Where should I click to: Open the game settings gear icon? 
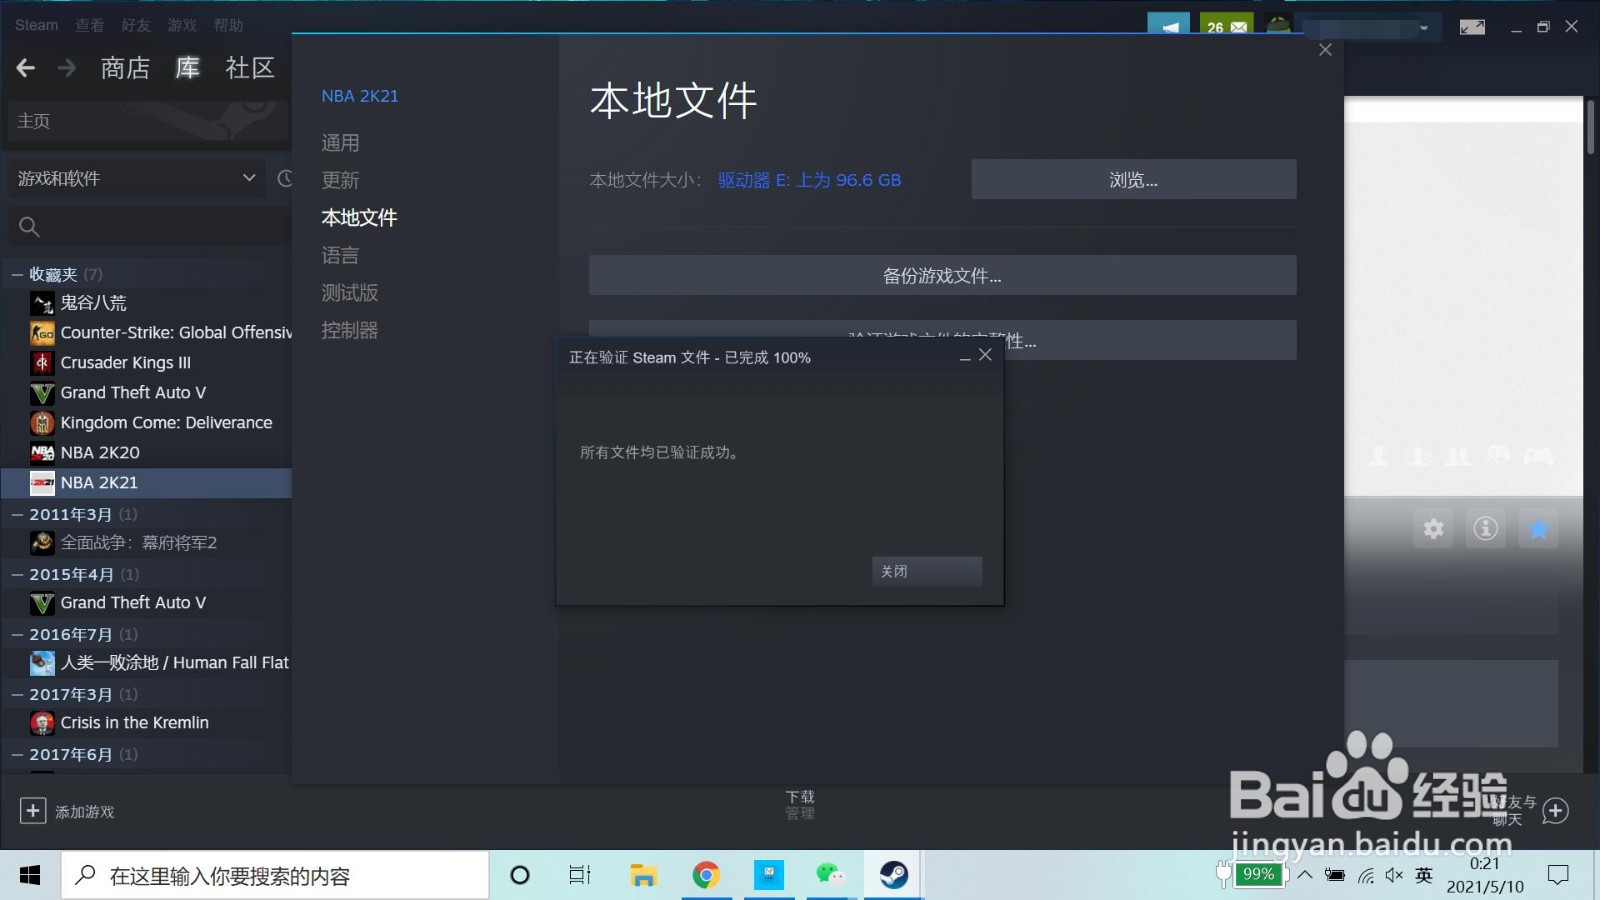pyautogui.click(x=1433, y=528)
